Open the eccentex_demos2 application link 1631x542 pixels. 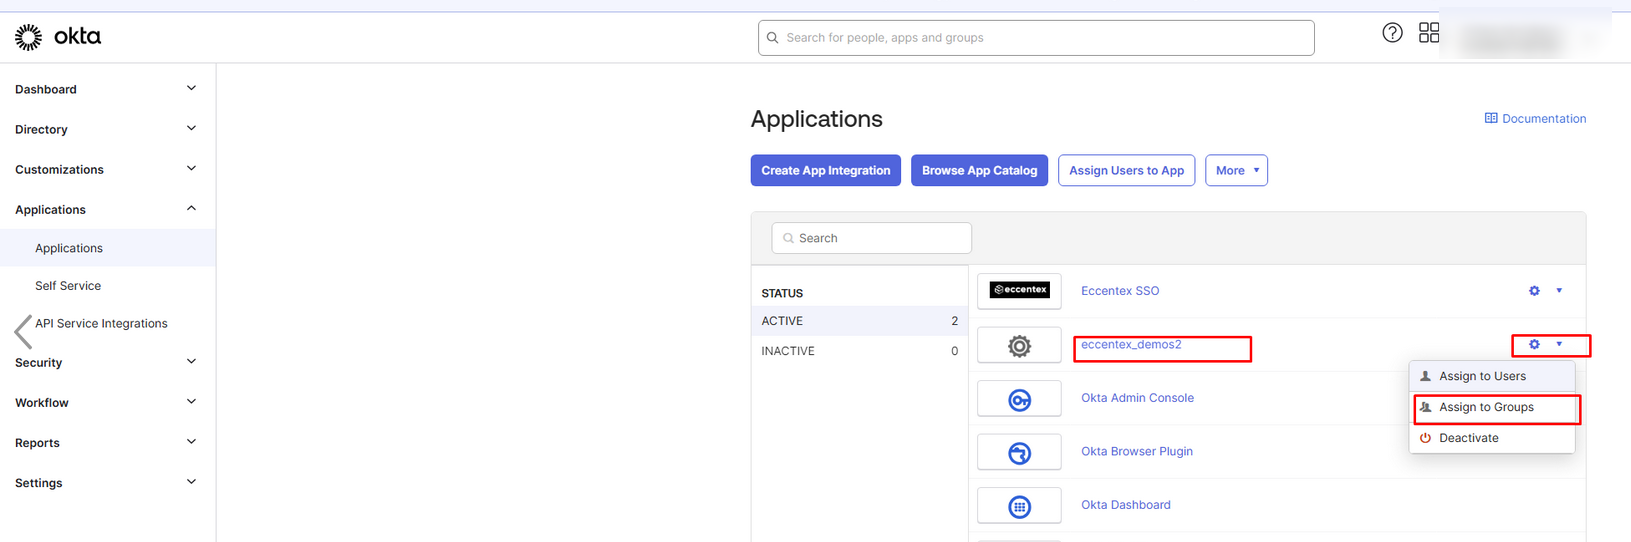click(x=1131, y=344)
